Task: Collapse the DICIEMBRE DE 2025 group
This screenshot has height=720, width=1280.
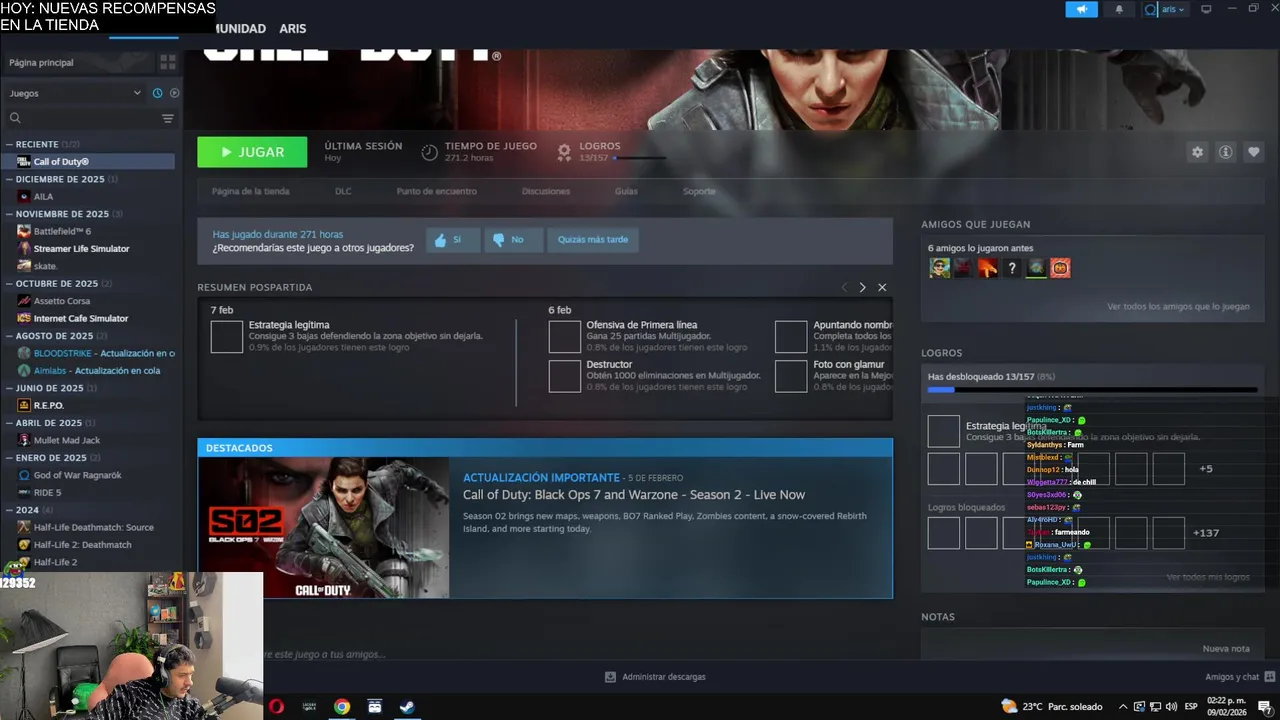Action: pyautogui.click(x=9, y=179)
